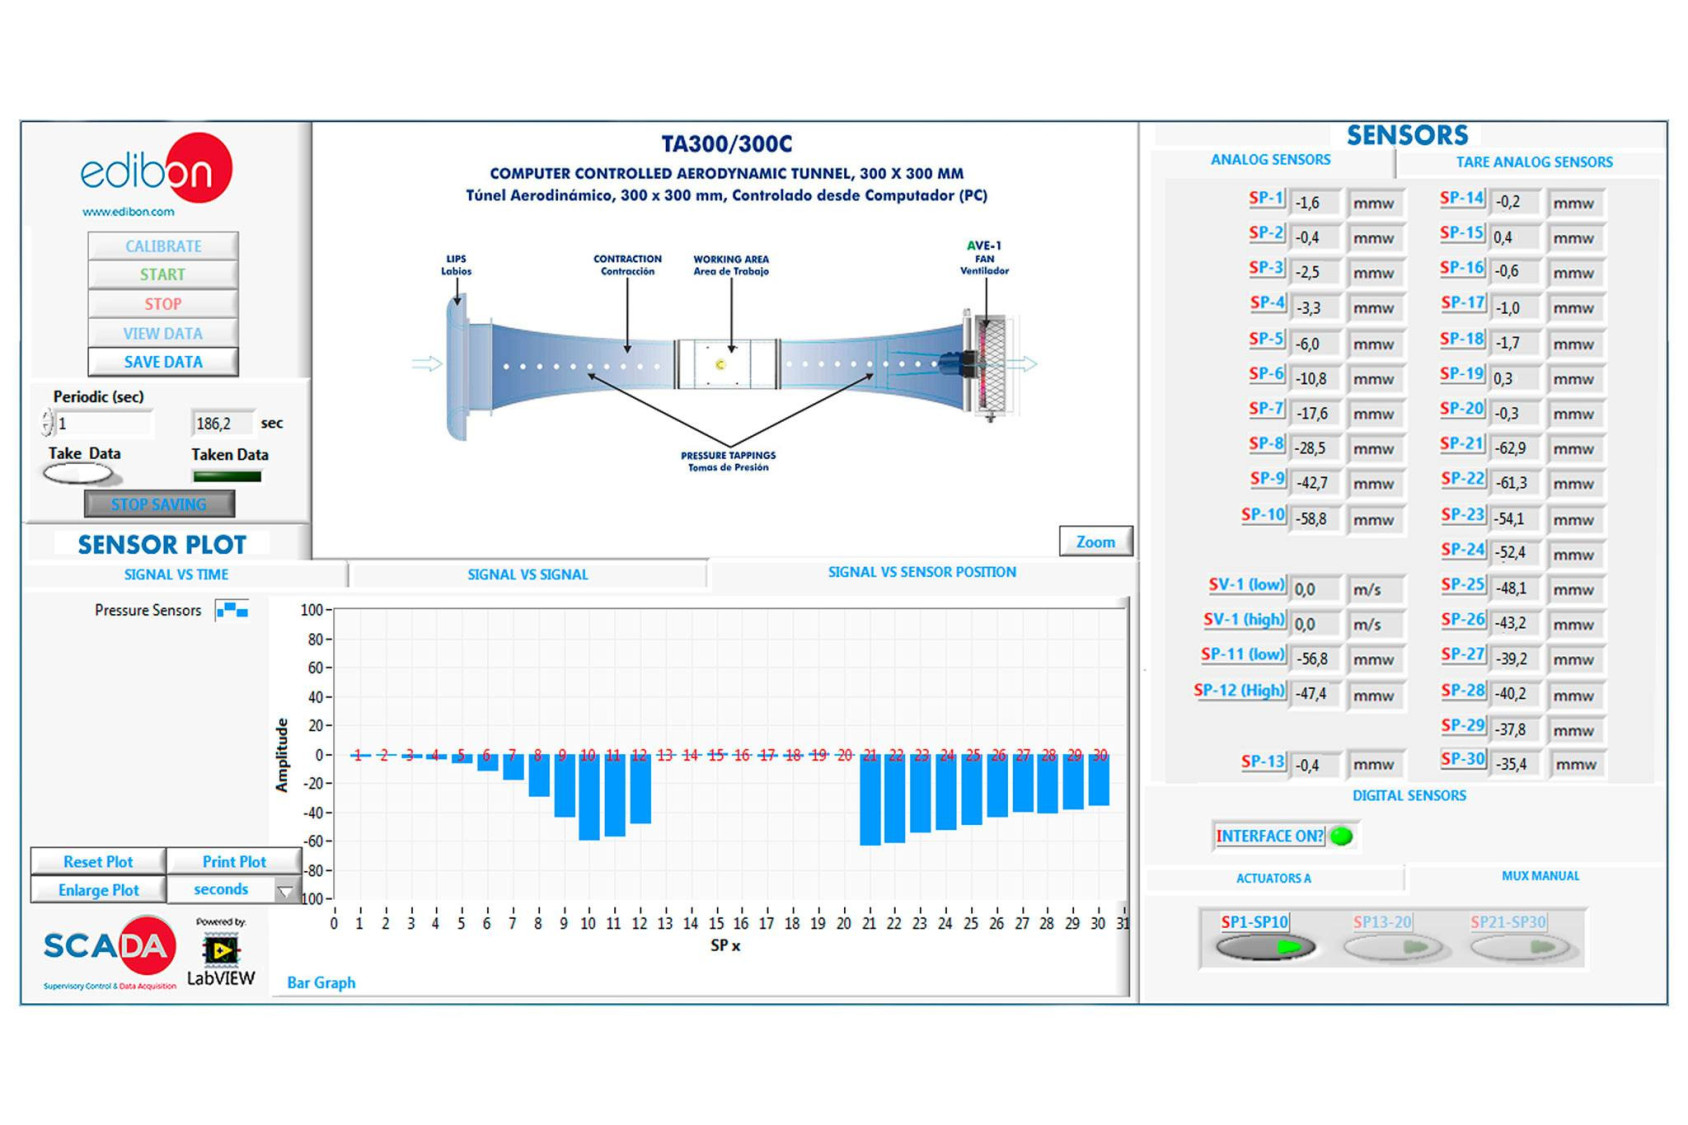Click the Periodic sec input field
1688x1125 pixels.
(103, 424)
